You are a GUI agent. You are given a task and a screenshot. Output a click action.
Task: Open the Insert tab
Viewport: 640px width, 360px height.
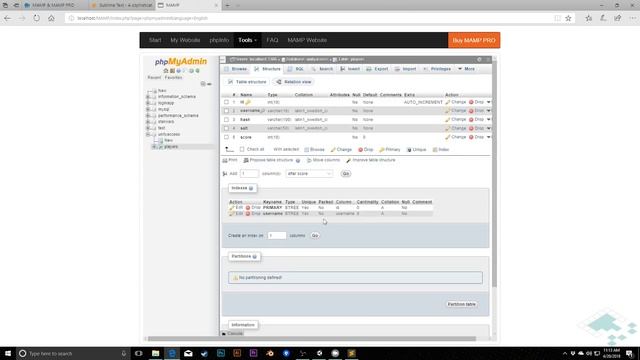[x=350, y=69]
